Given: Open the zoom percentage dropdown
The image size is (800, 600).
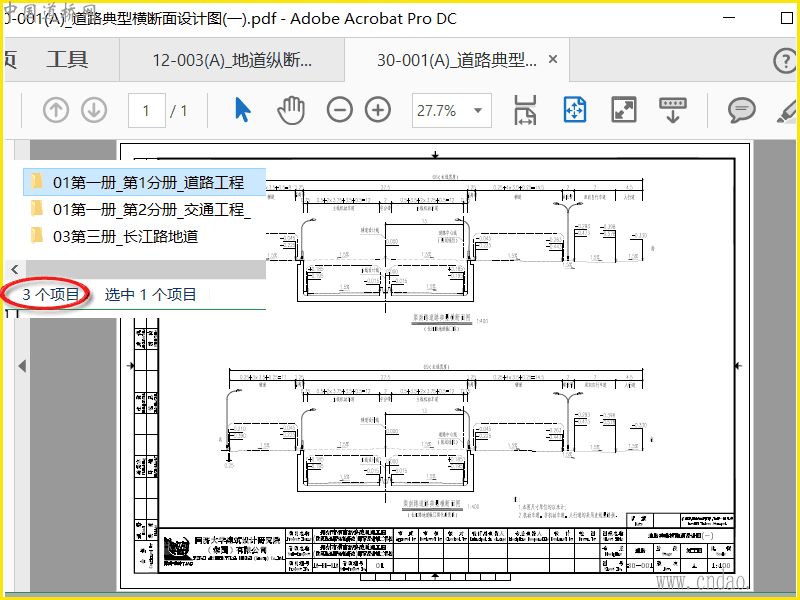Looking at the screenshot, I should point(478,110).
